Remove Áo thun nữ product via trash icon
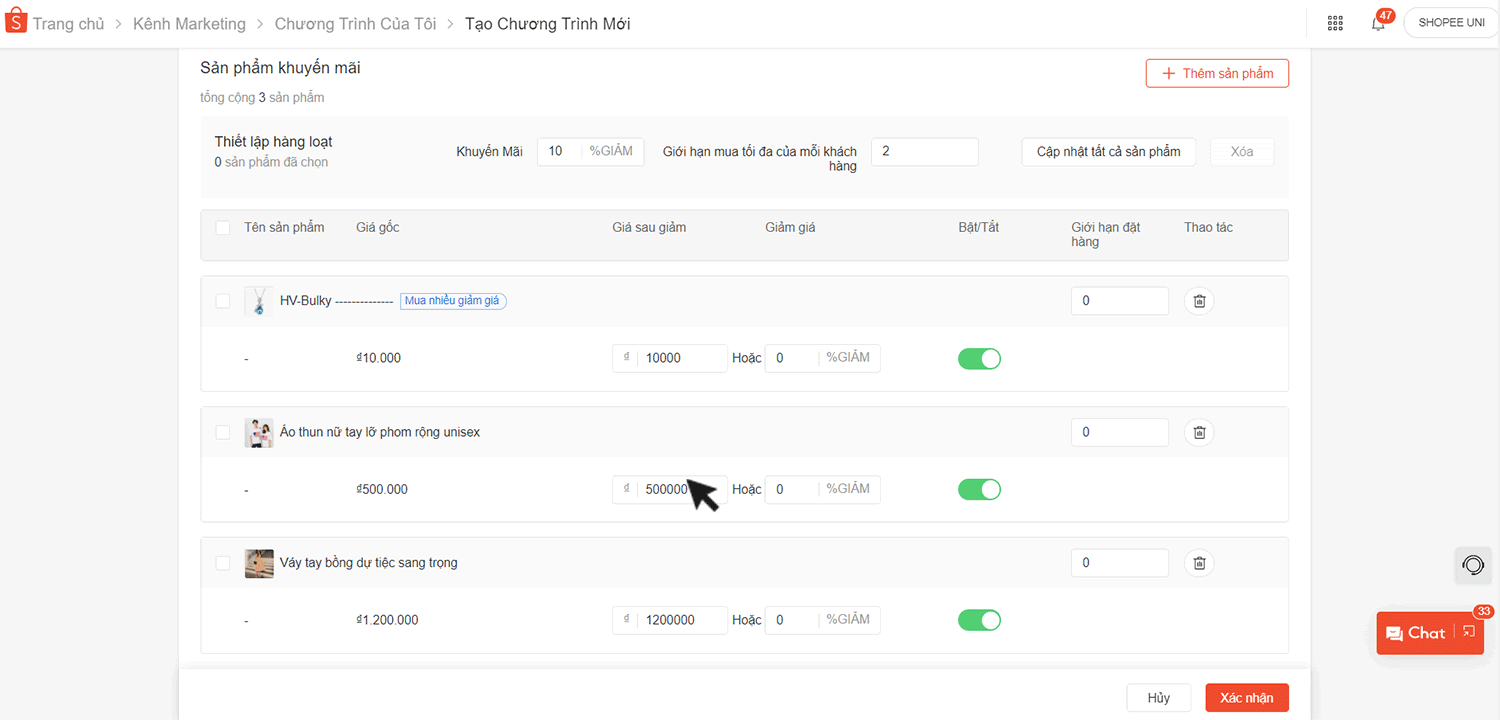The image size is (1500, 720). [x=1199, y=432]
